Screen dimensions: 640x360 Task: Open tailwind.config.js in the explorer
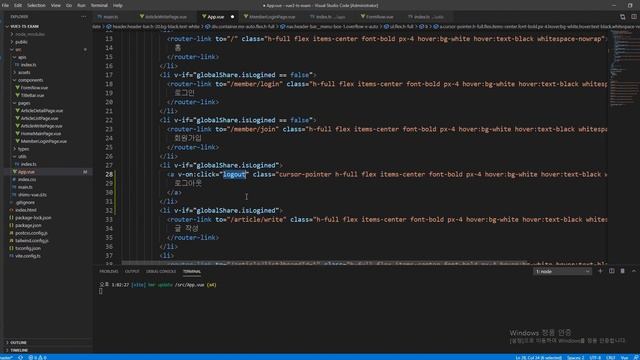(32, 241)
